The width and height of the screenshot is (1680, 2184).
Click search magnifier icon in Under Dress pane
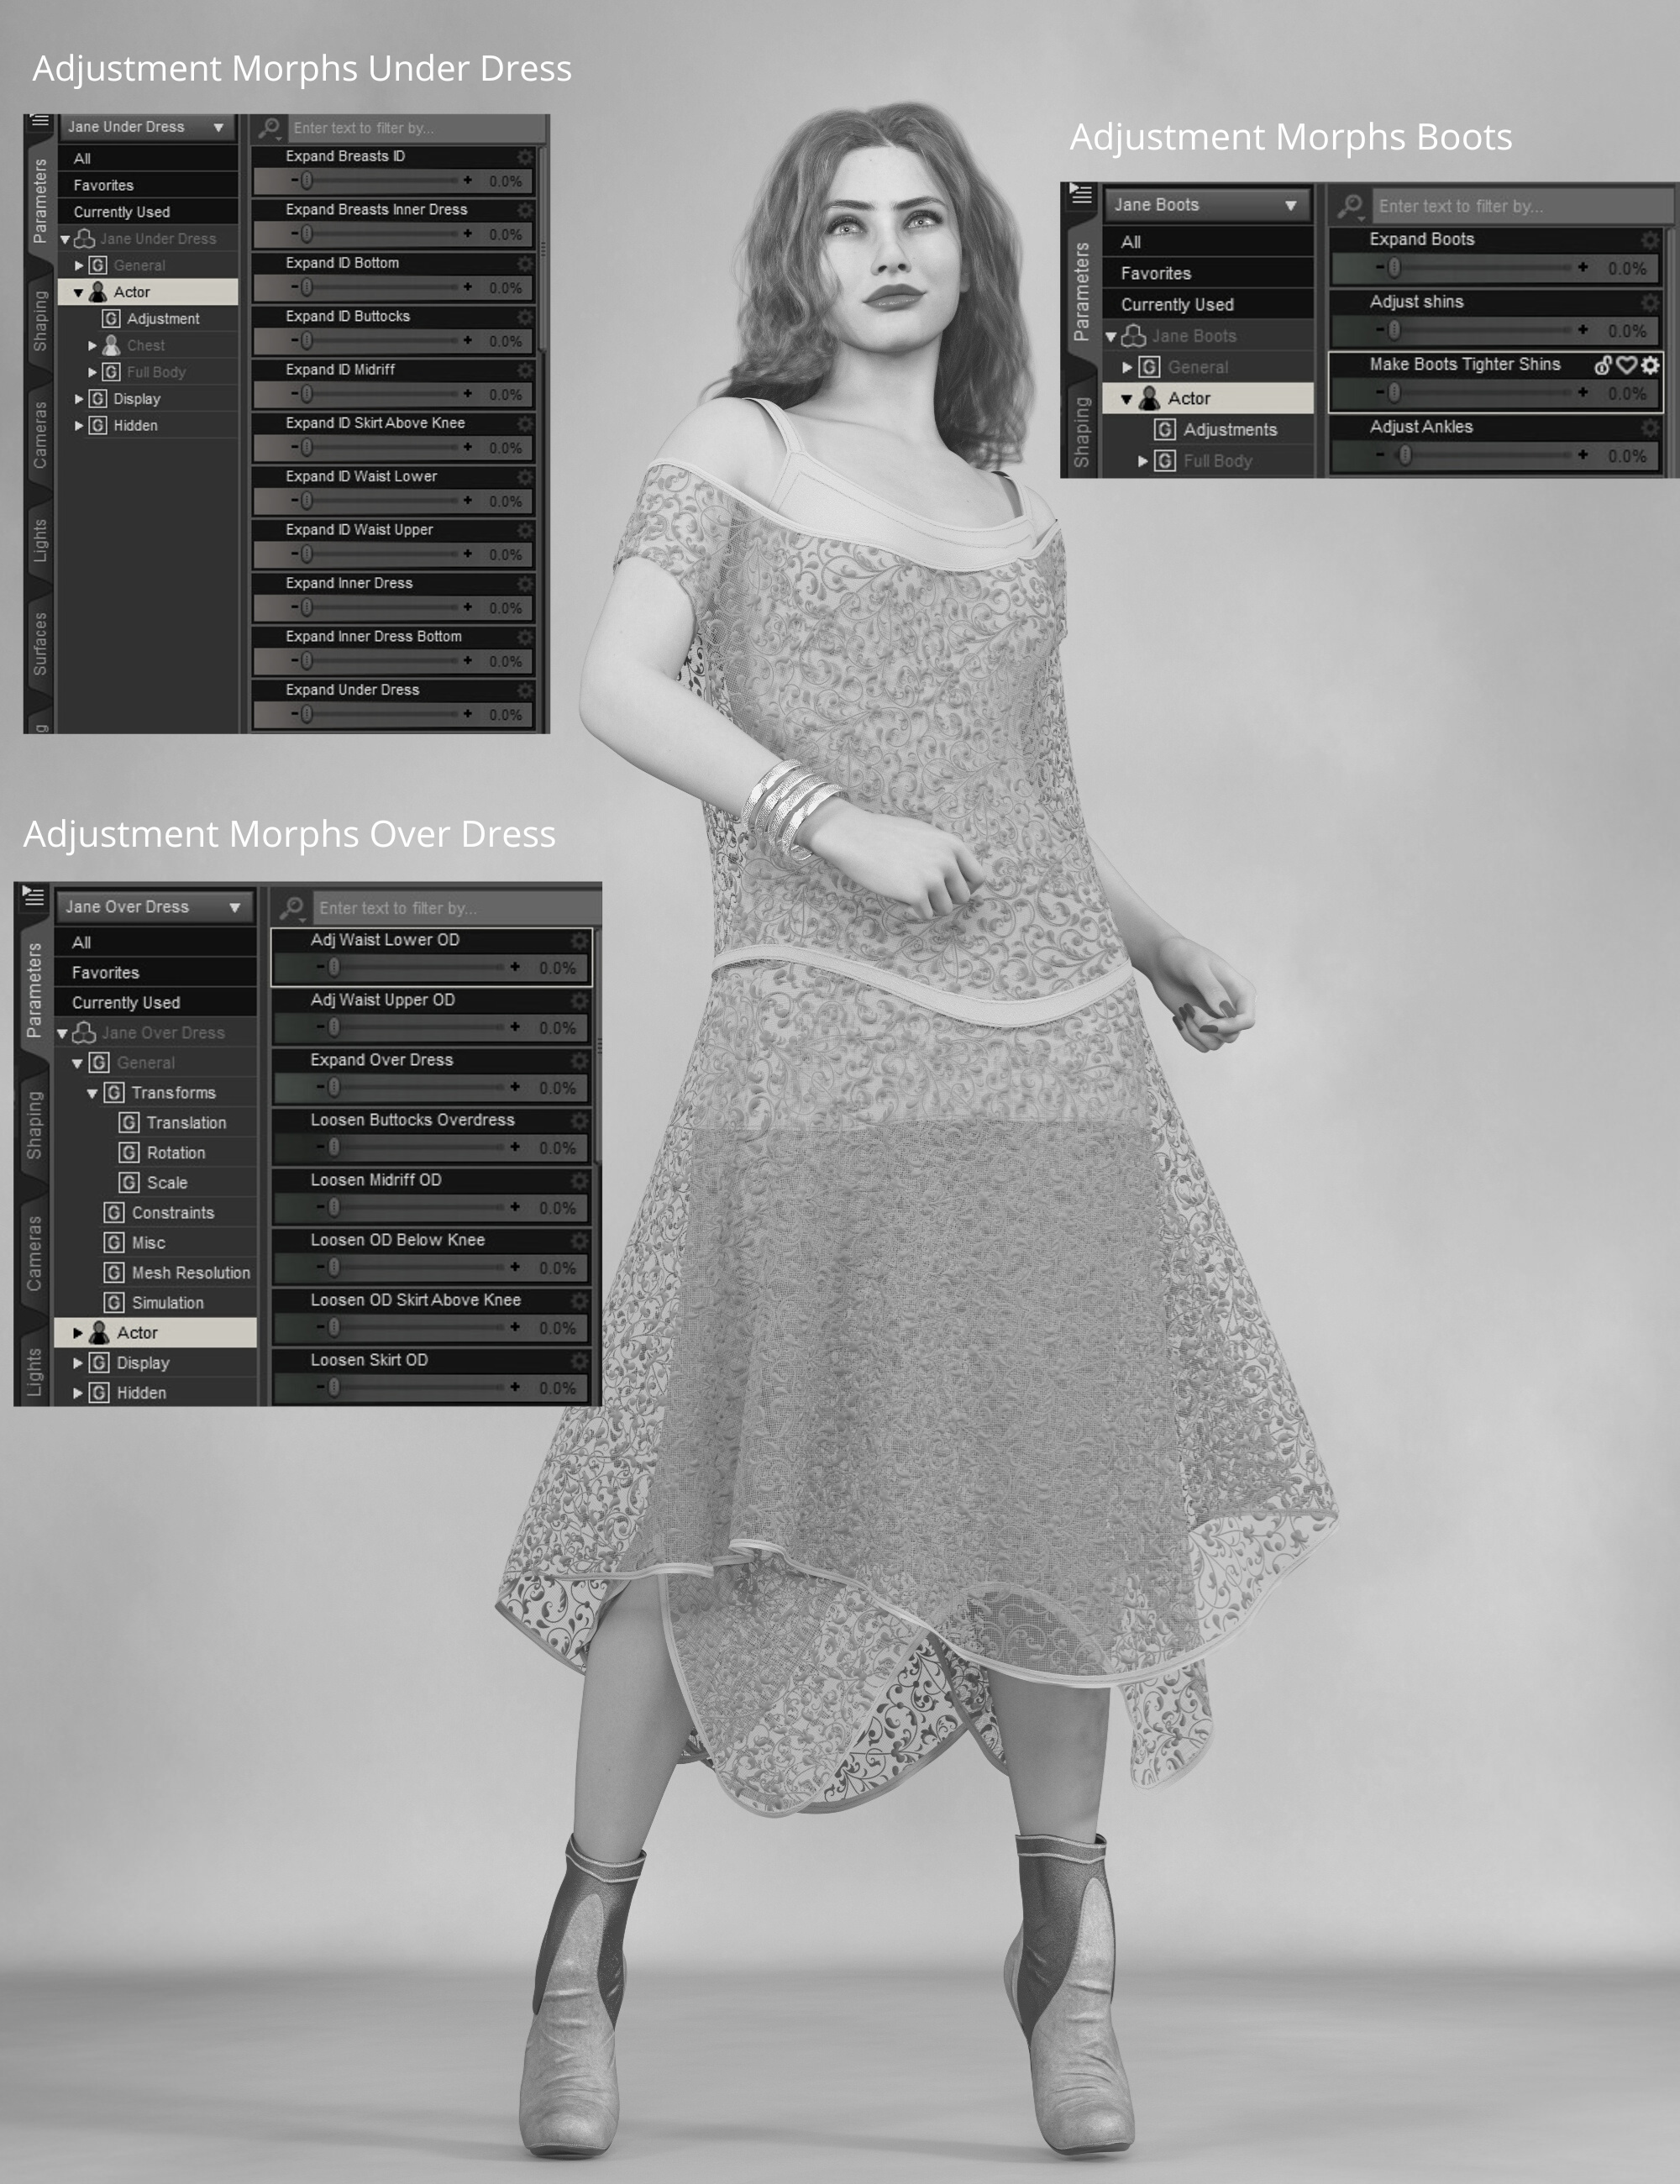[268, 128]
